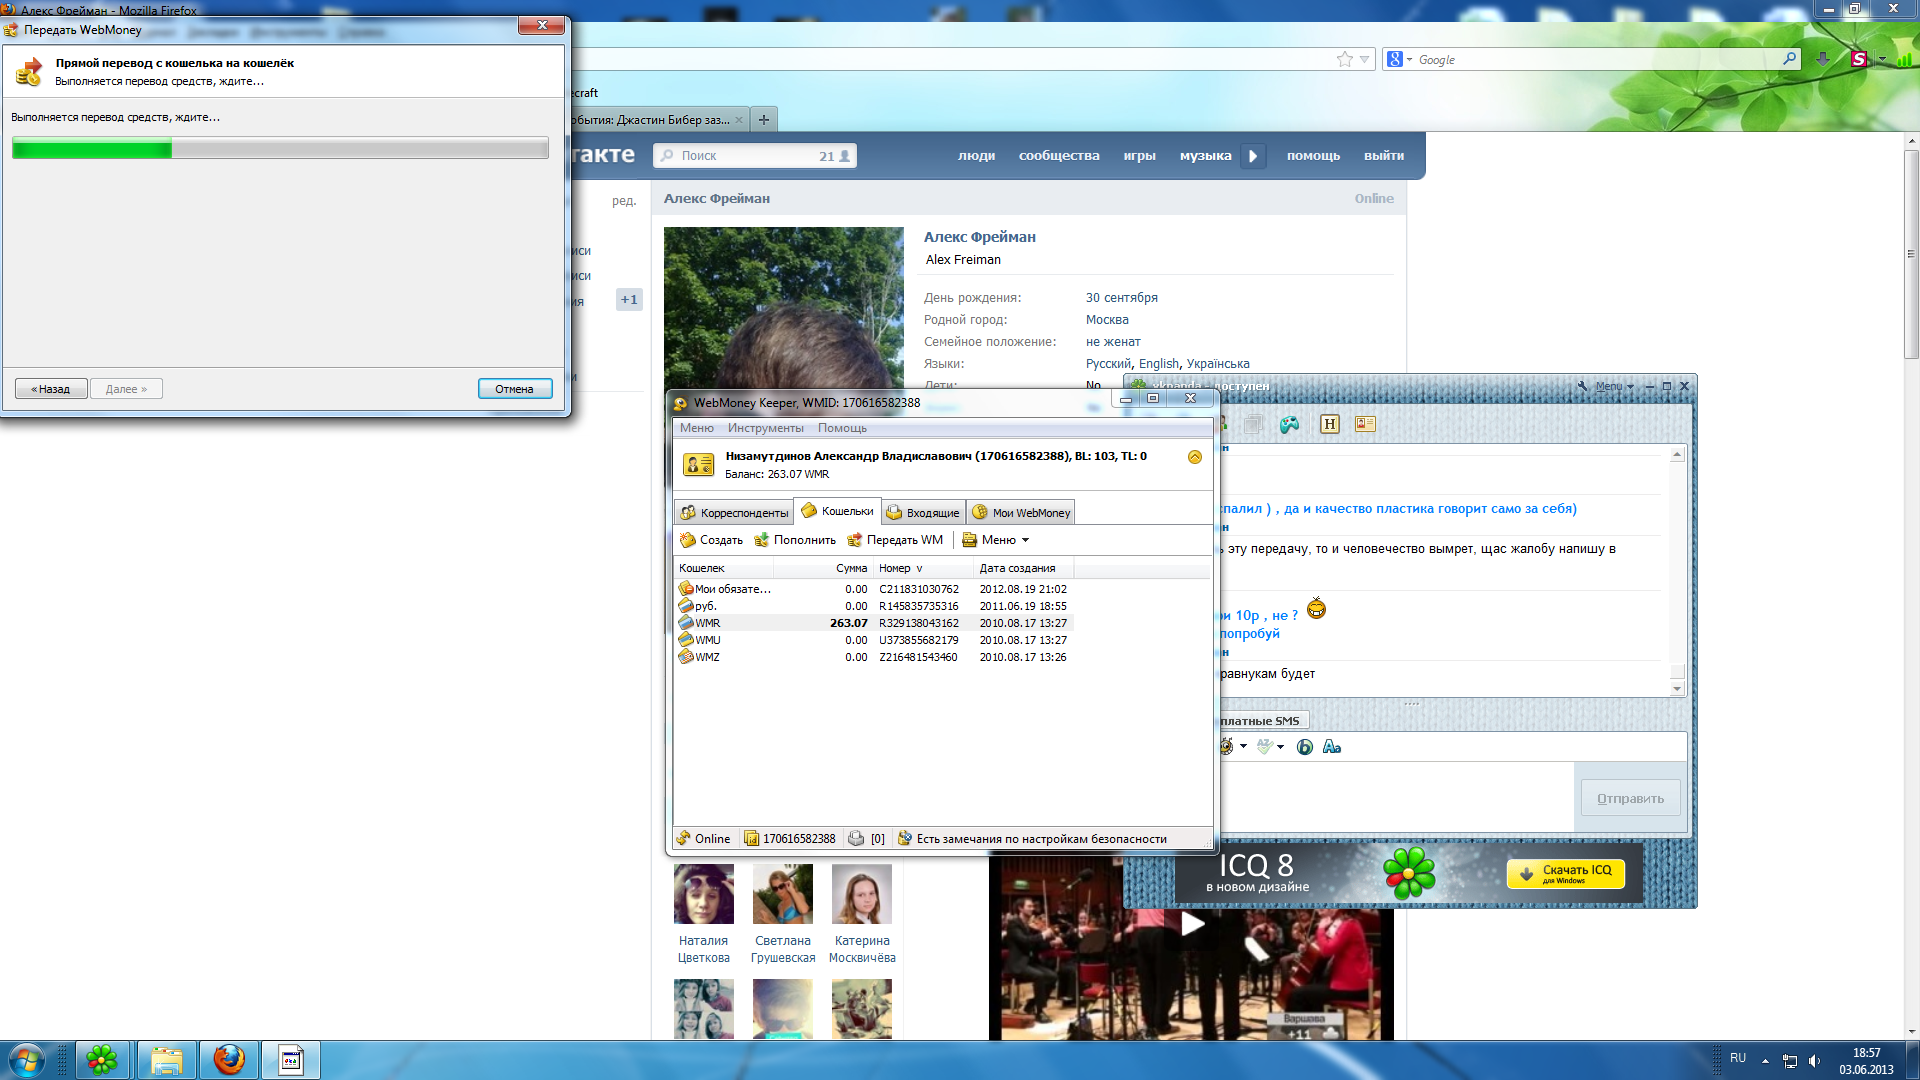Switch to the Мои WebMoney tab
Viewport: 1920px width, 1080px height.
[x=1021, y=512]
